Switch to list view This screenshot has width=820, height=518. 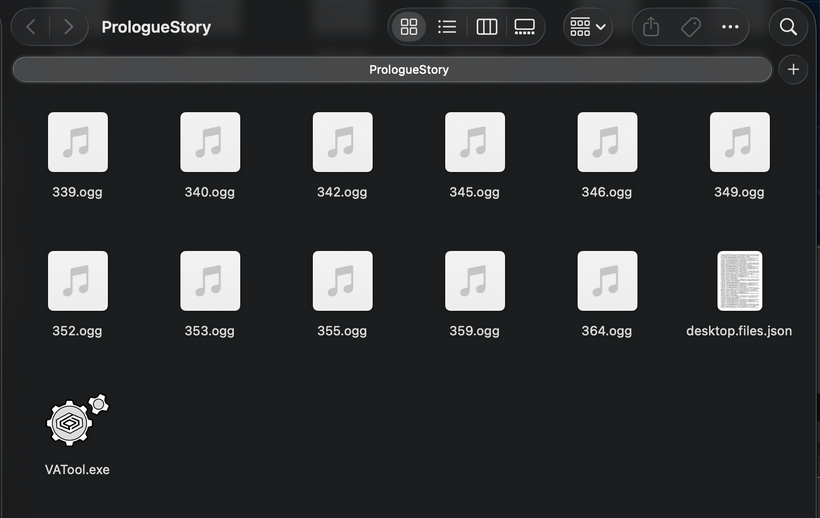(447, 27)
